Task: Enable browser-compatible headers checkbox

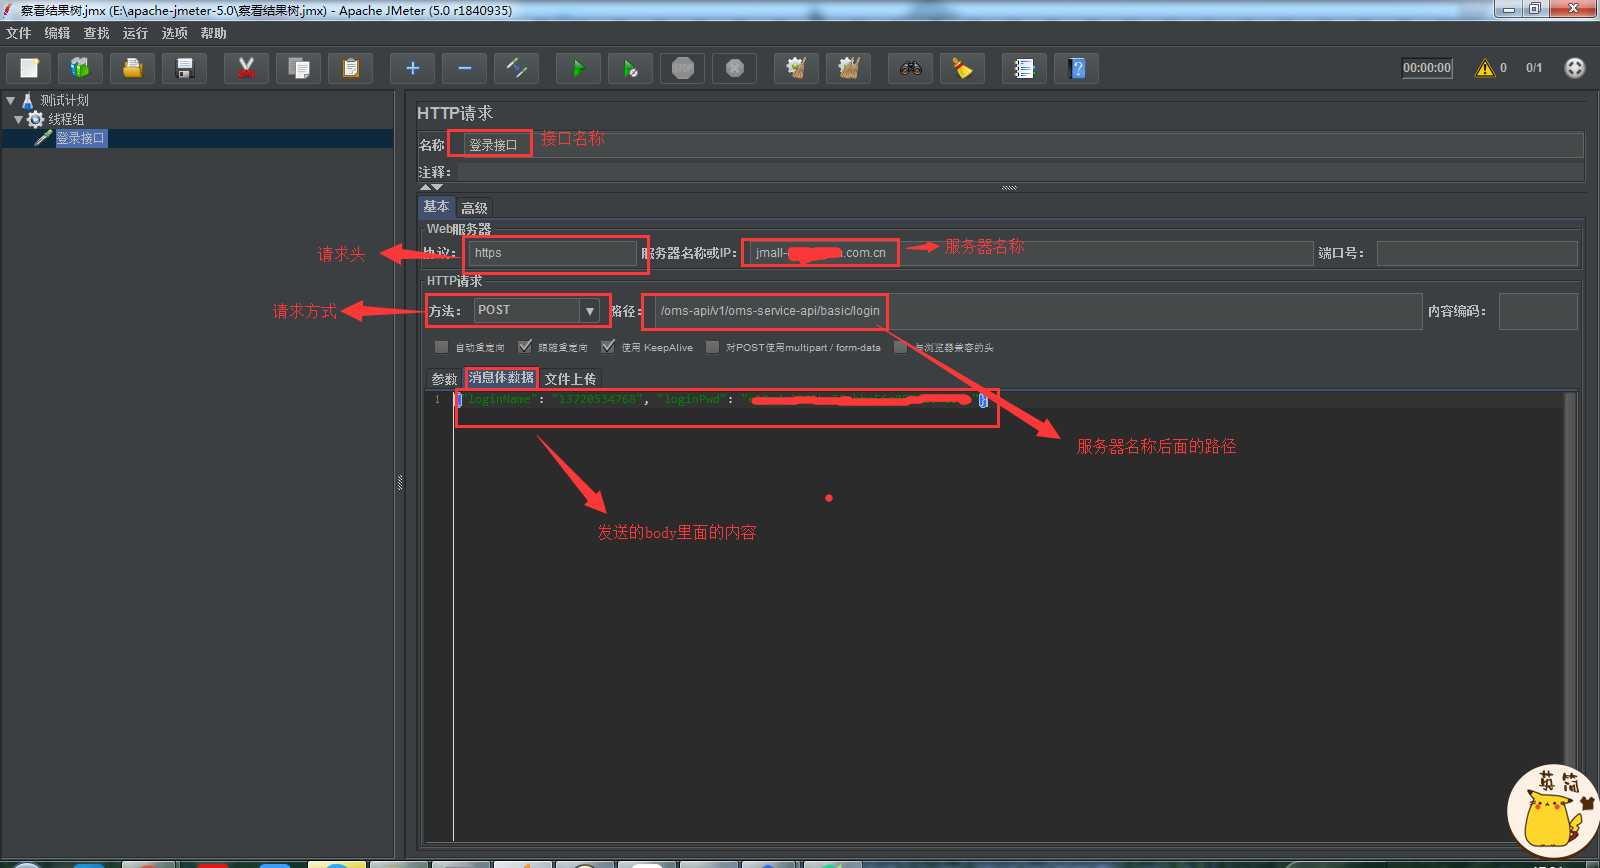Action: tap(900, 347)
